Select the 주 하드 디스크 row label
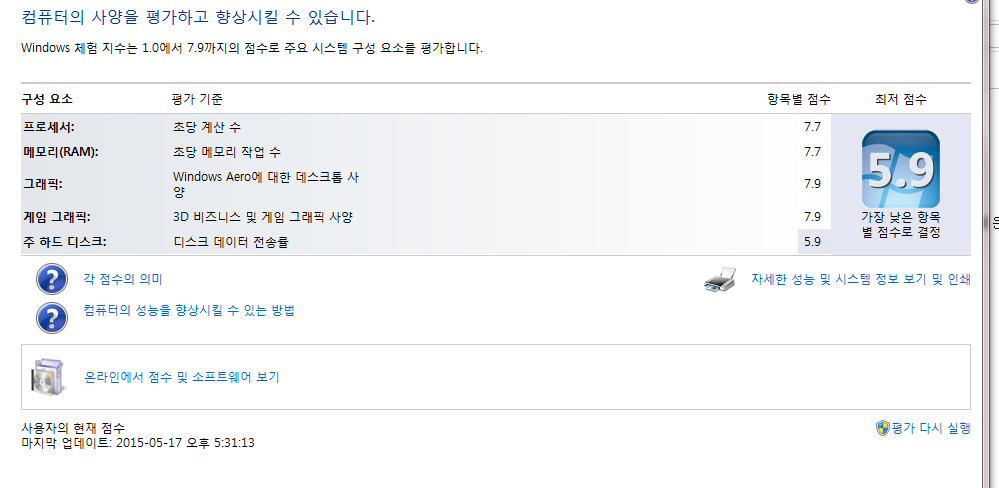This screenshot has height=488, width=999. click(64, 241)
